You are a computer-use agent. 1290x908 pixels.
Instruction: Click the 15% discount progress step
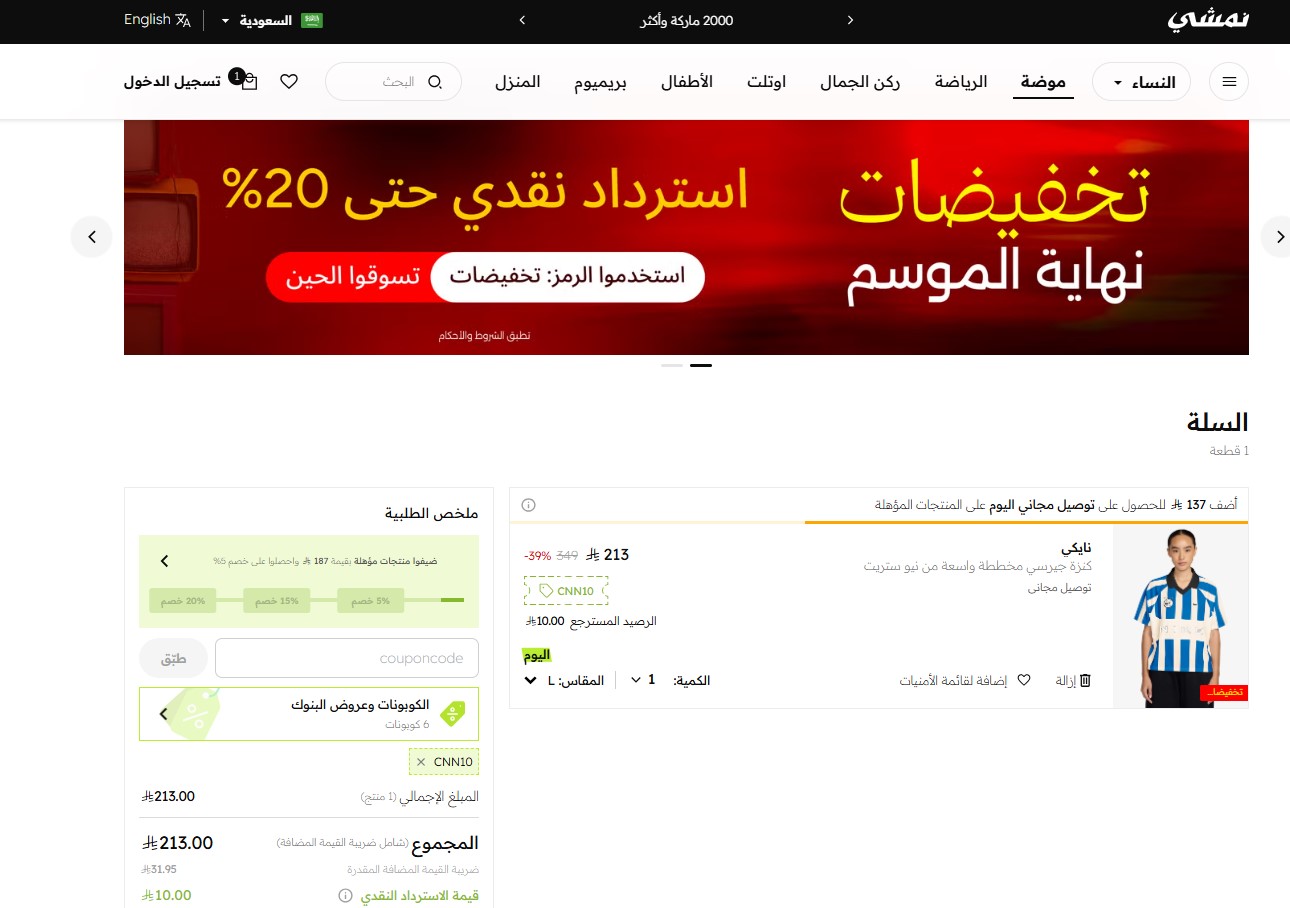276,600
